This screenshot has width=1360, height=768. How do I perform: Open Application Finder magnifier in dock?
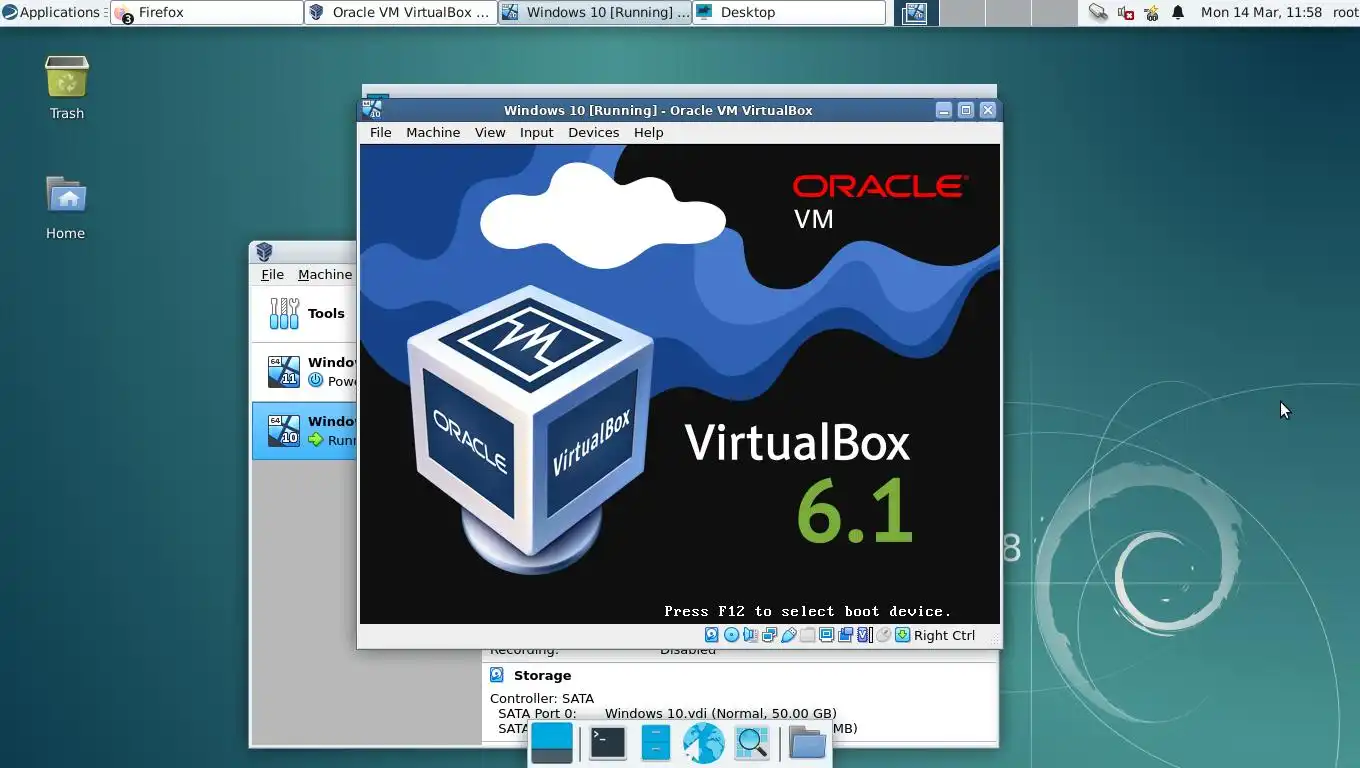pyautogui.click(x=751, y=743)
